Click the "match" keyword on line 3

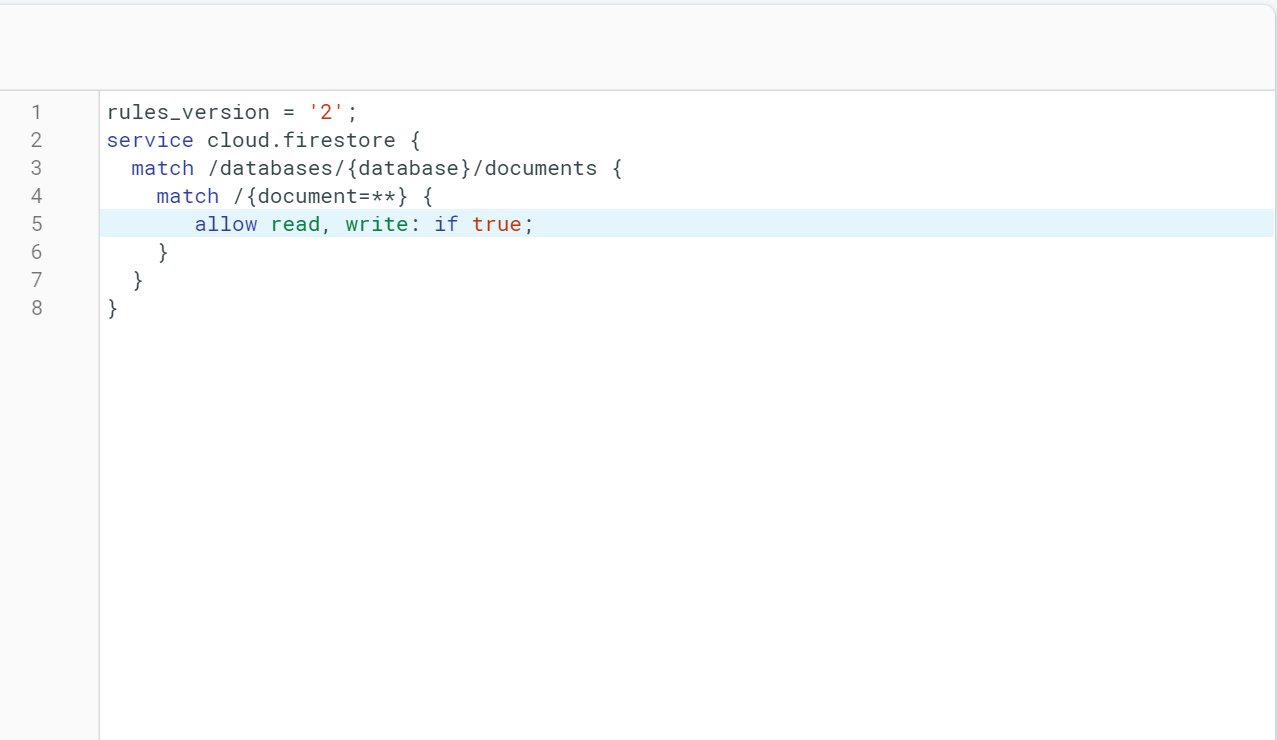(x=163, y=168)
